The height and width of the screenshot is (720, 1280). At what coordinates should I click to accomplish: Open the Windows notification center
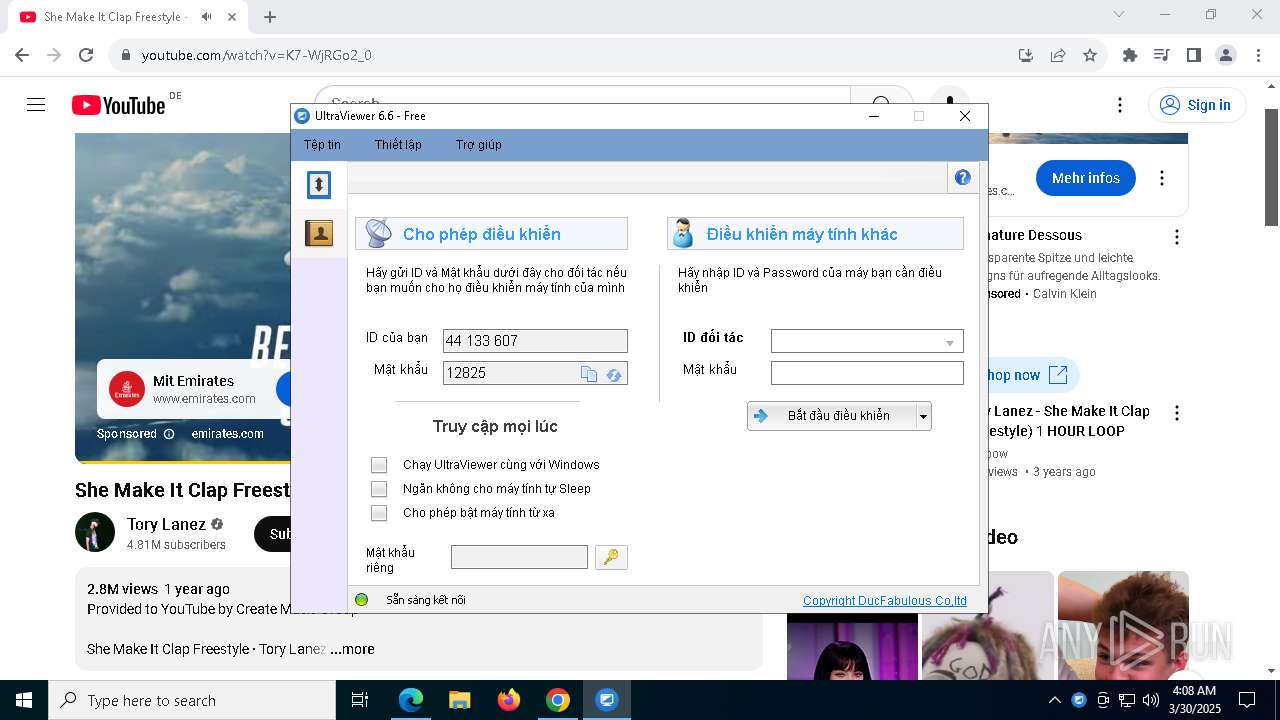click(1247, 700)
